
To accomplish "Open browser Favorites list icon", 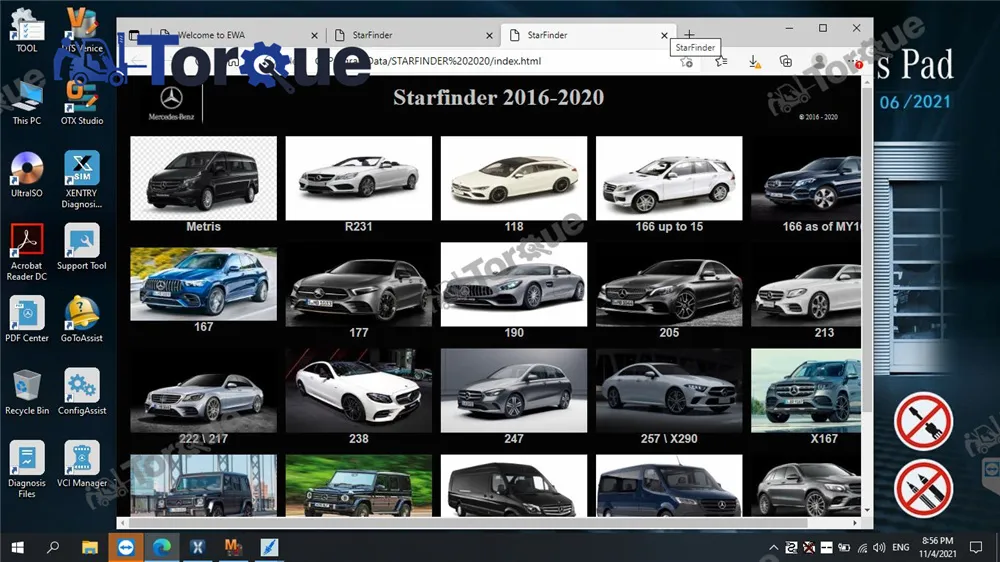I will coord(721,61).
